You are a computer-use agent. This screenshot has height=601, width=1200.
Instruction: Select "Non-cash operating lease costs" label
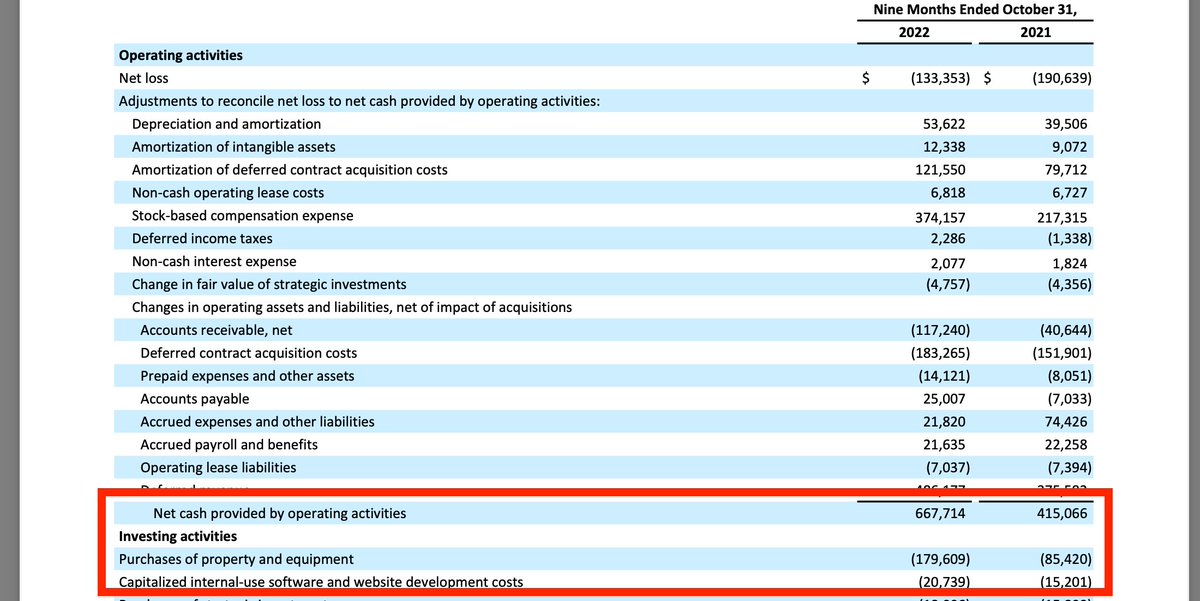pos(228,193)
